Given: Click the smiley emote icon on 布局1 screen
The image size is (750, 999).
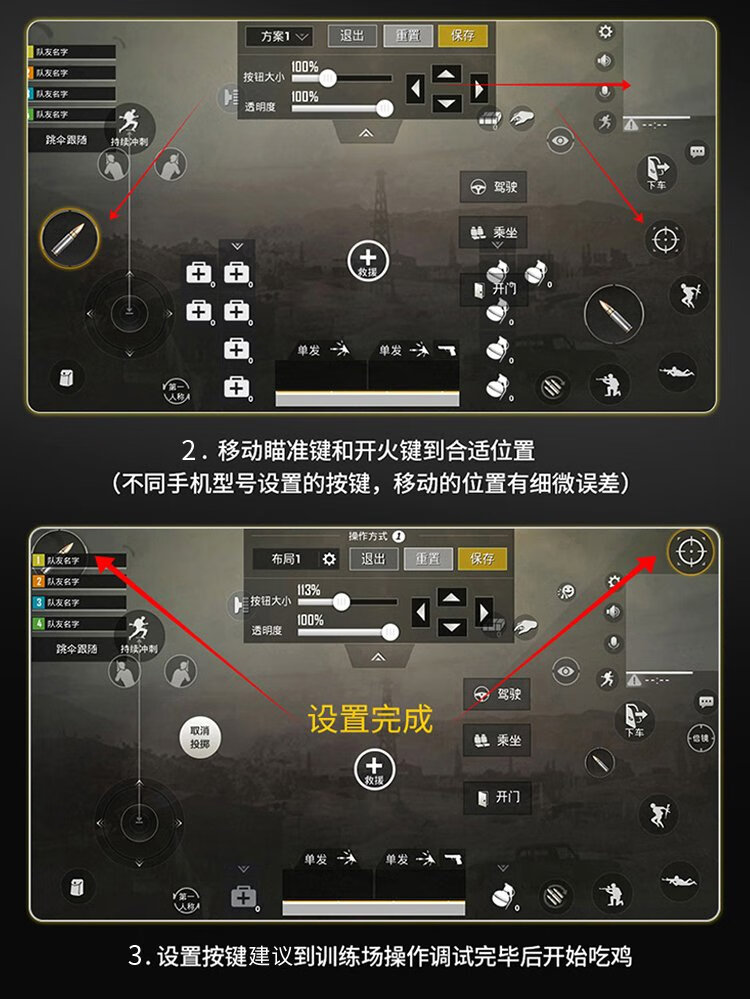Looking at the screenshot, I should pyautogui.click(x=566, y=593).
